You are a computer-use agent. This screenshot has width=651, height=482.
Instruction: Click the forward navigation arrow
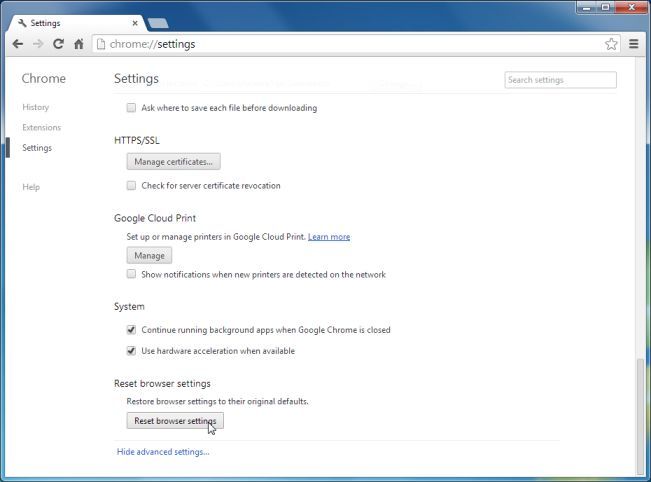point(38,44)
